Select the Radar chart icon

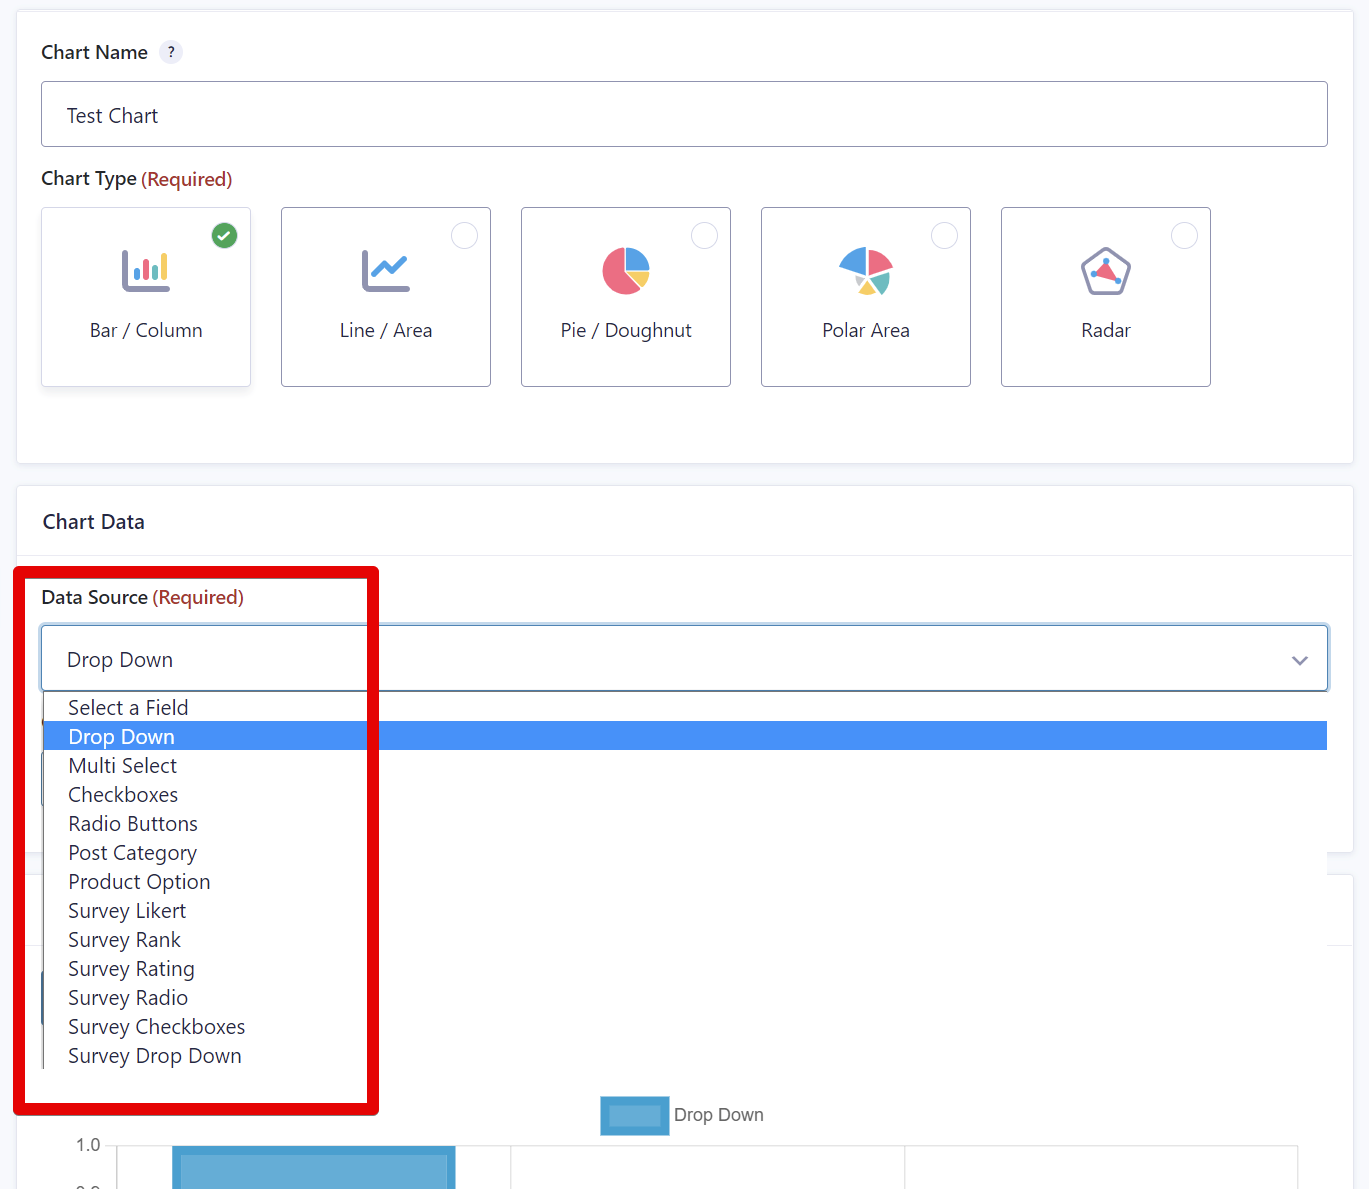pyautogui.click(x=1106, y=271)
